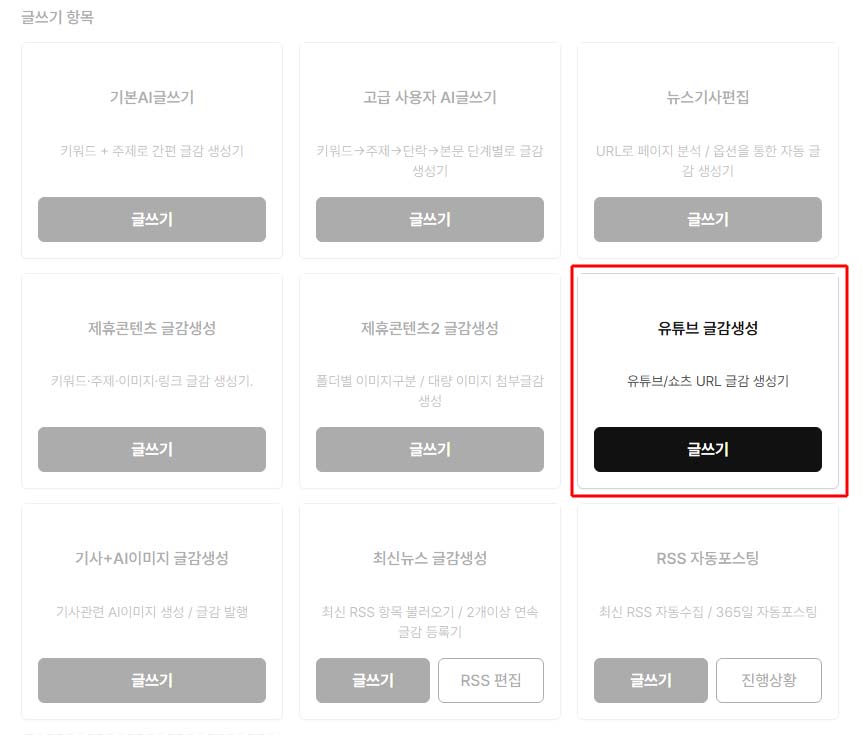Select the 뉴스기사편집 card title
The width and height of the screenshot is (862, 735).
708,98
